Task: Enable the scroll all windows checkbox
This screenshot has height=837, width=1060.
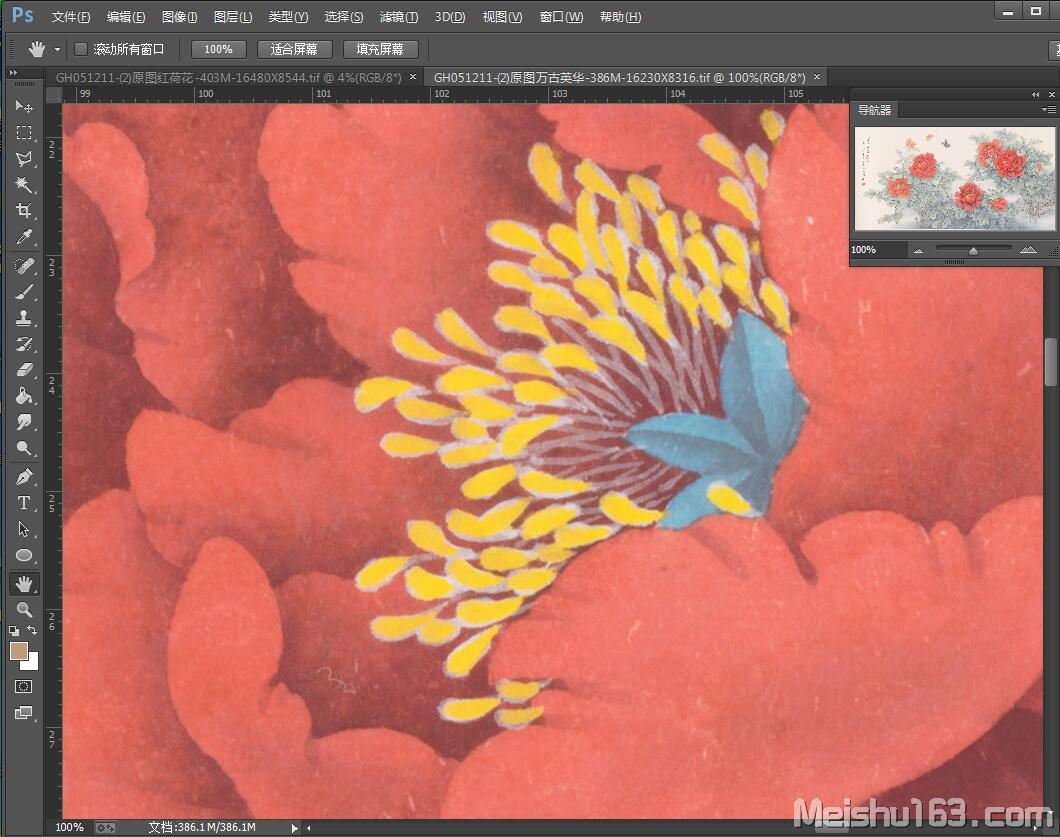Action: 80,49
